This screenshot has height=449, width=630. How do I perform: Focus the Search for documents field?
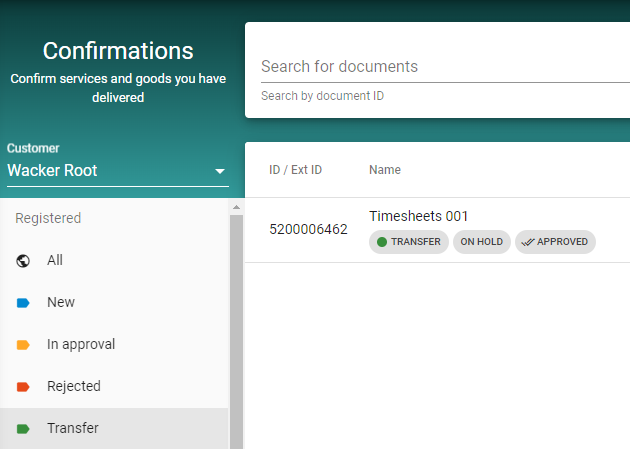tap(440, 67)
